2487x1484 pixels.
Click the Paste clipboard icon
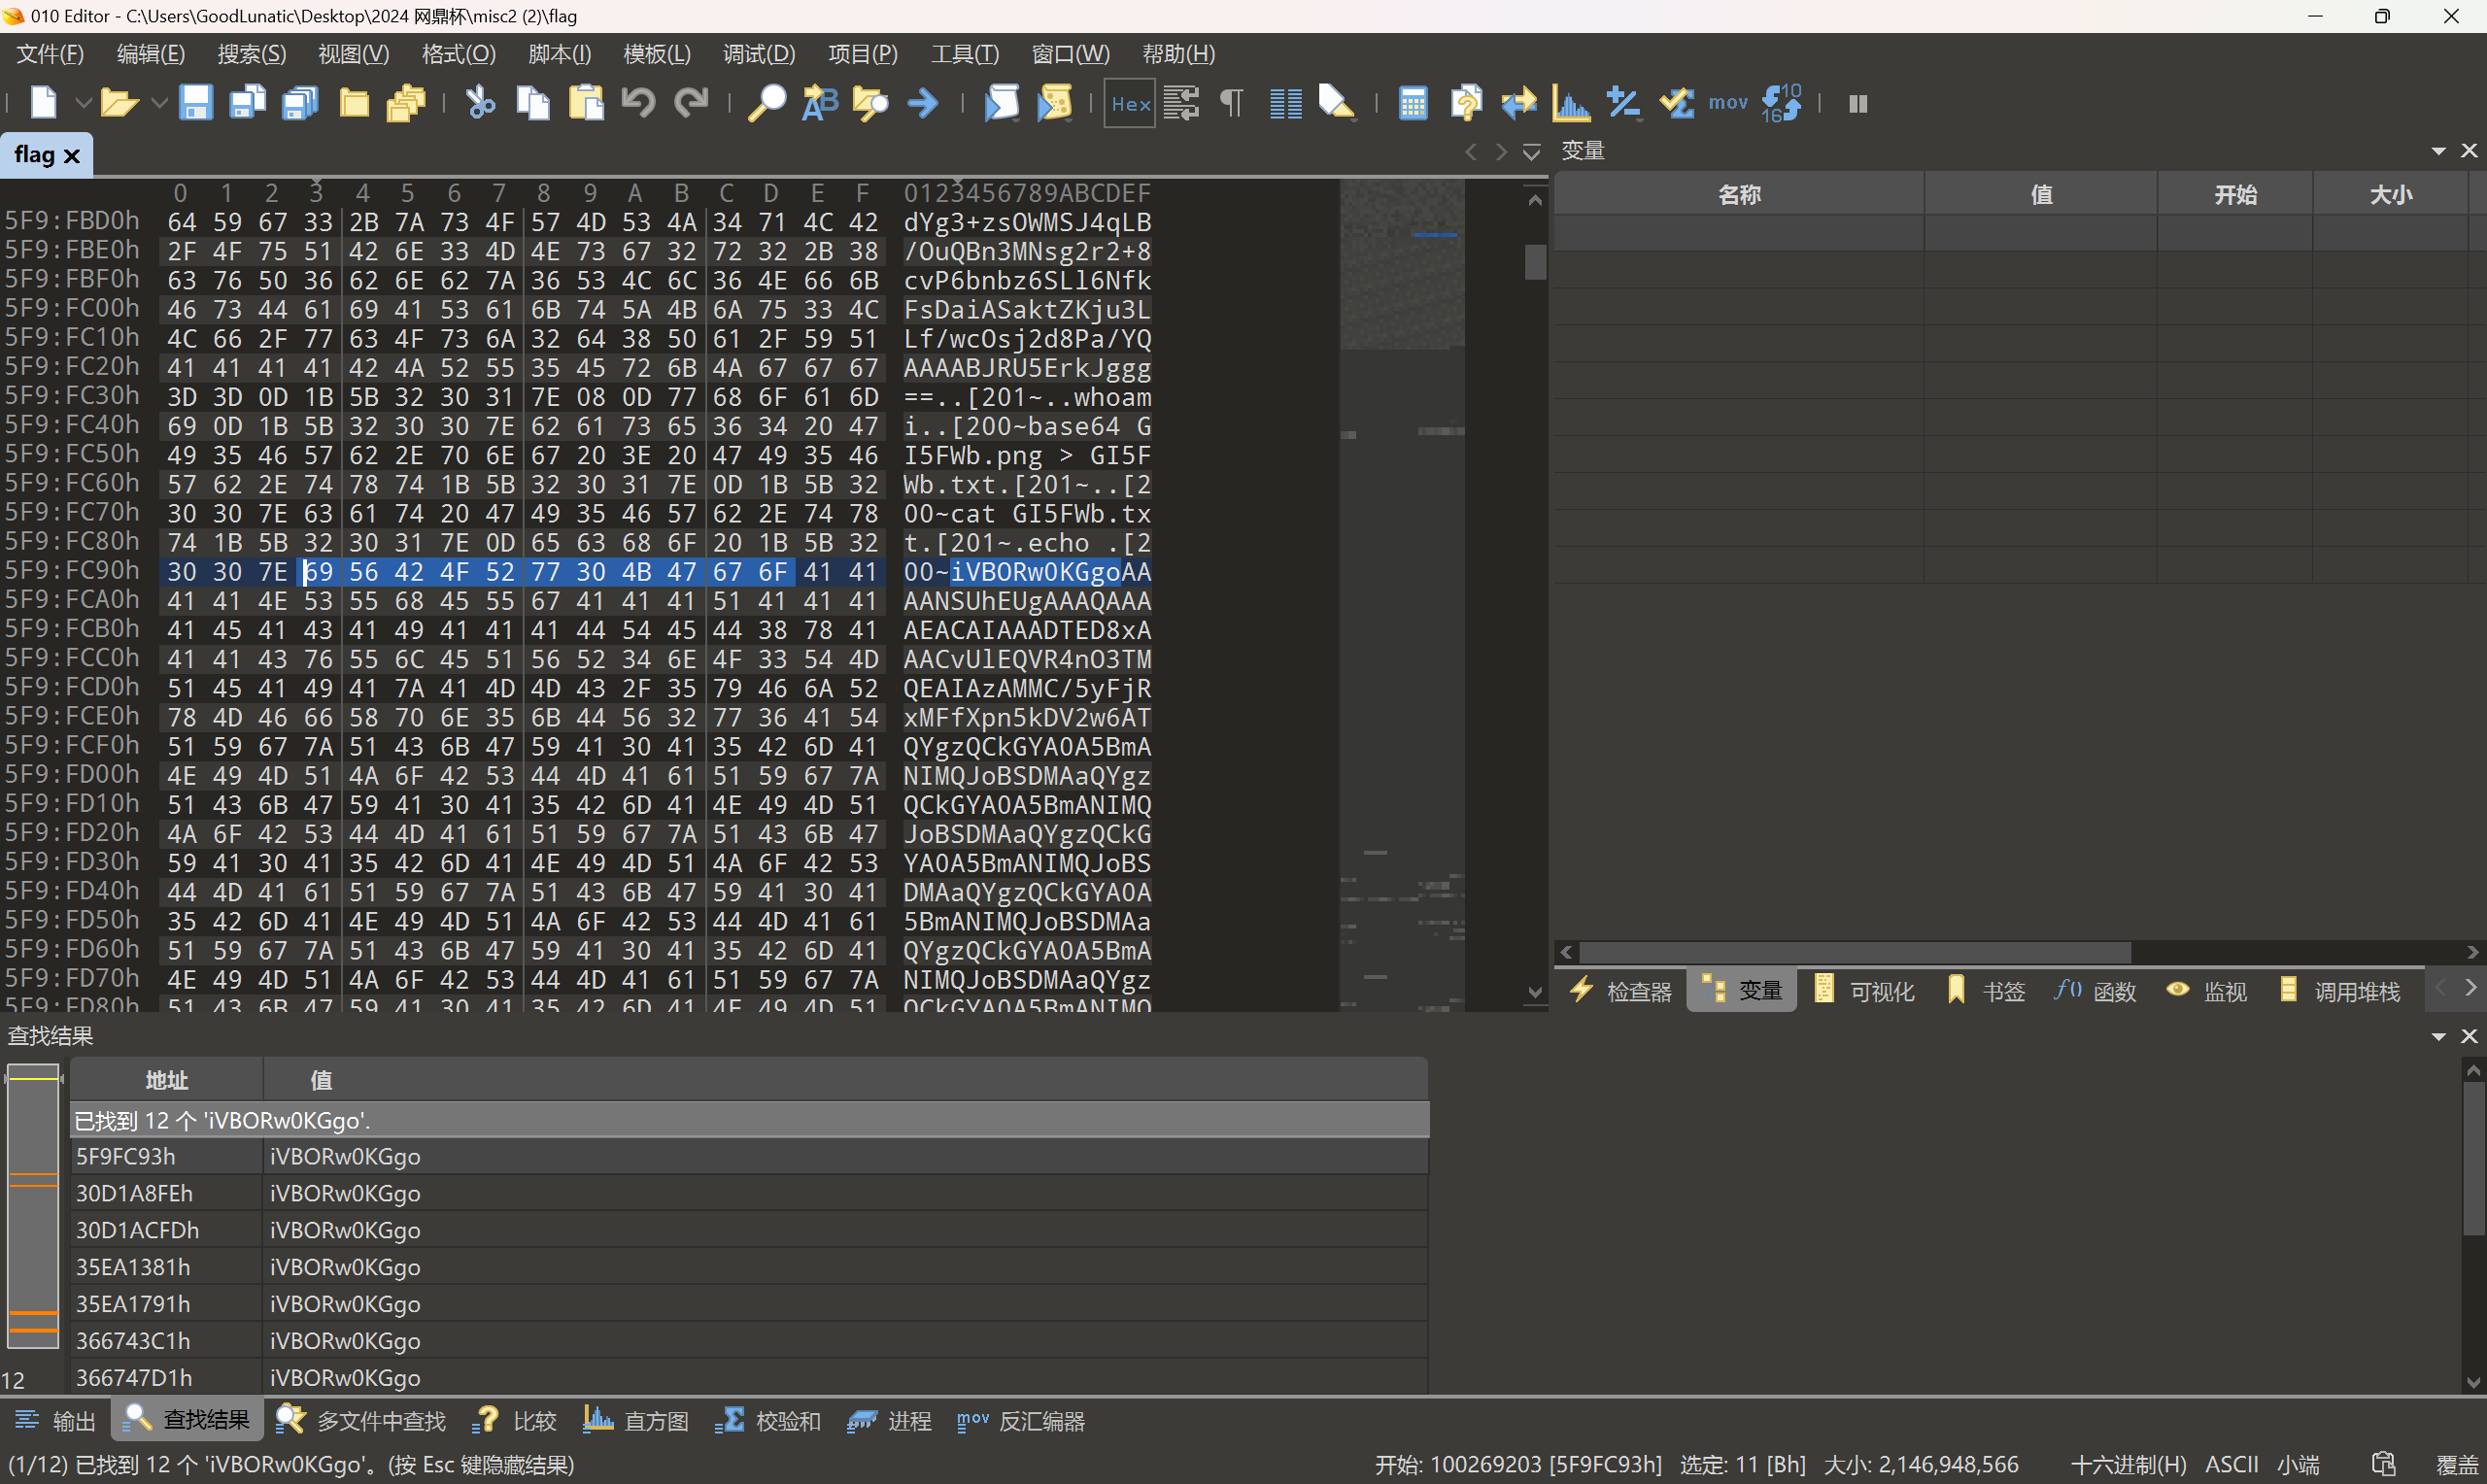586,103
